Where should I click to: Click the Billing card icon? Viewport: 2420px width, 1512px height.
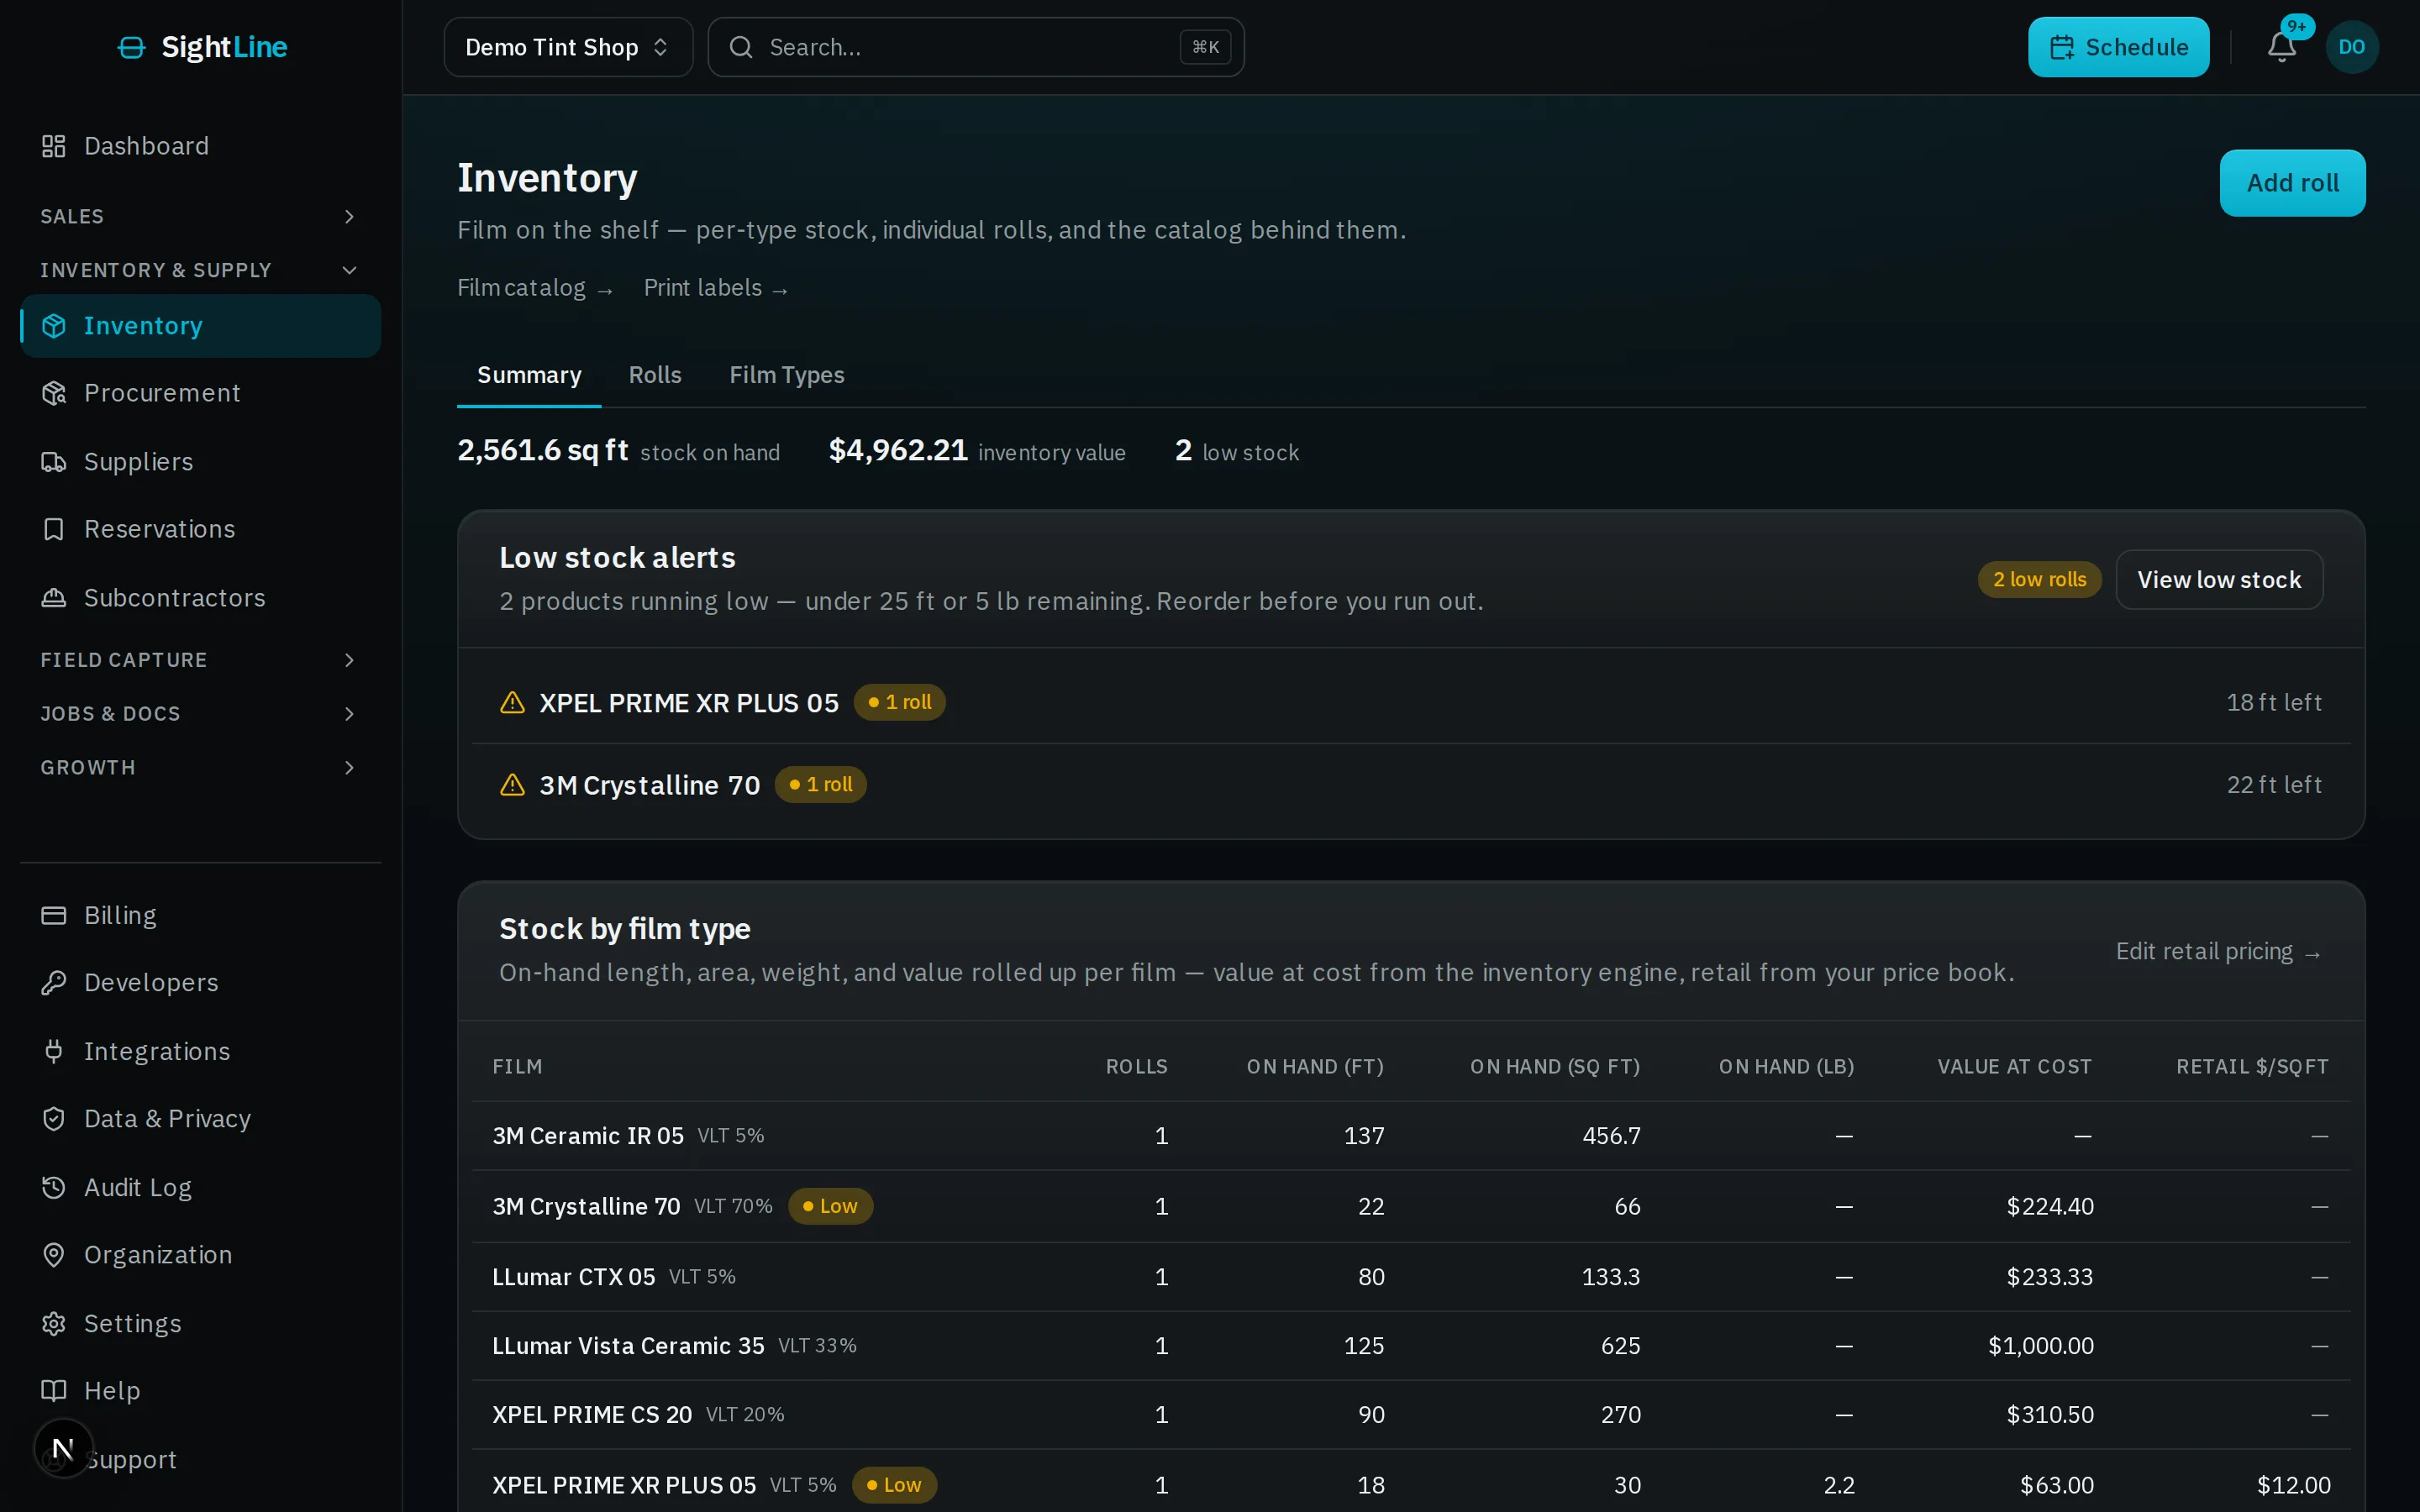(54, 915)
